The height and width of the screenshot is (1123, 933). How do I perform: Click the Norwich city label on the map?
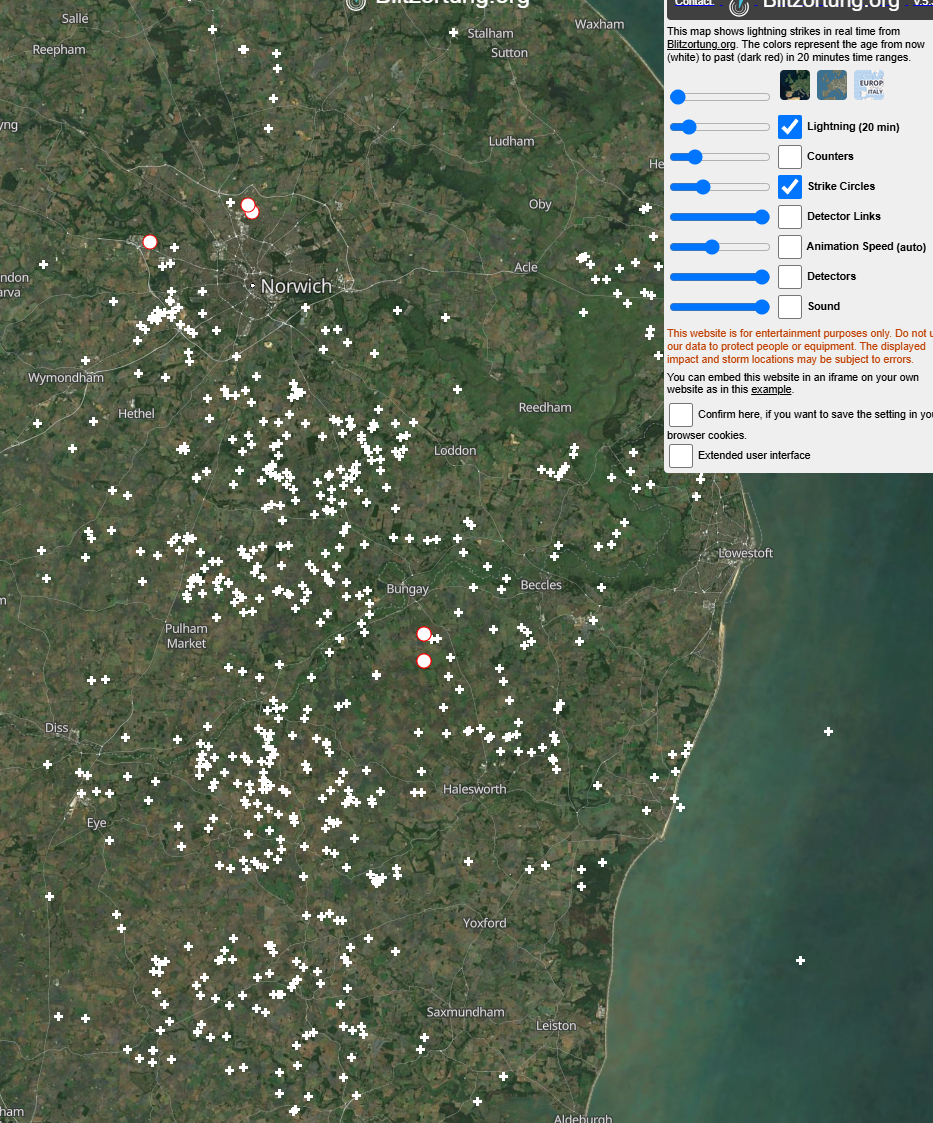click(296, 286)
